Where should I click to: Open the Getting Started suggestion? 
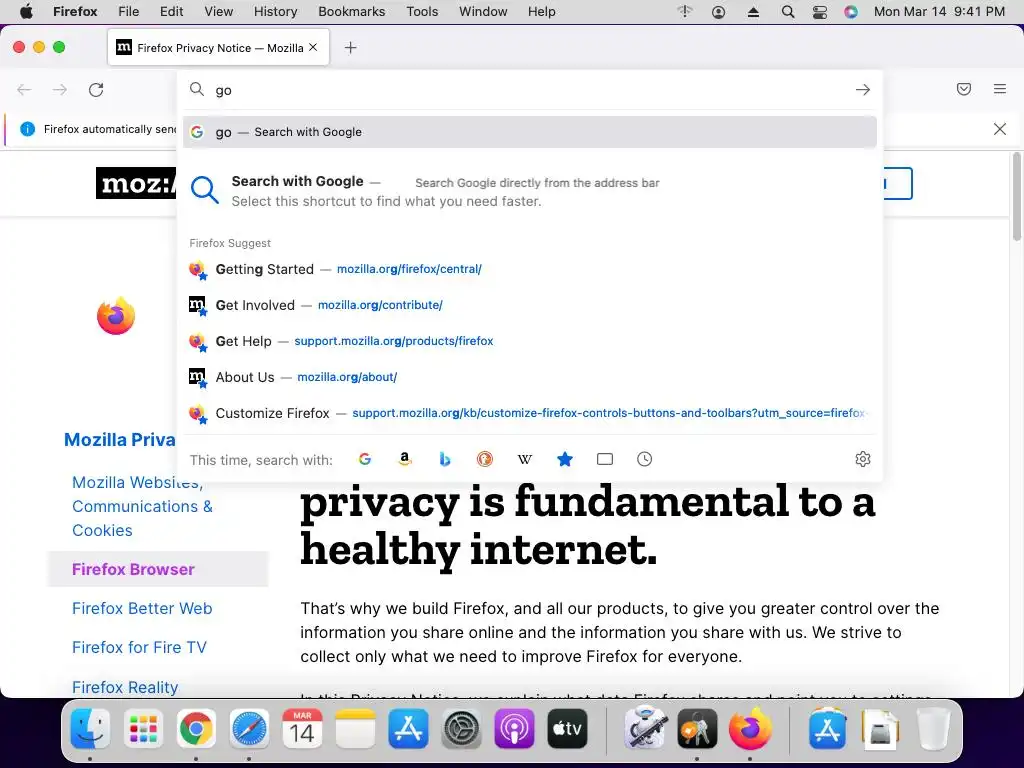coord(530,269)
